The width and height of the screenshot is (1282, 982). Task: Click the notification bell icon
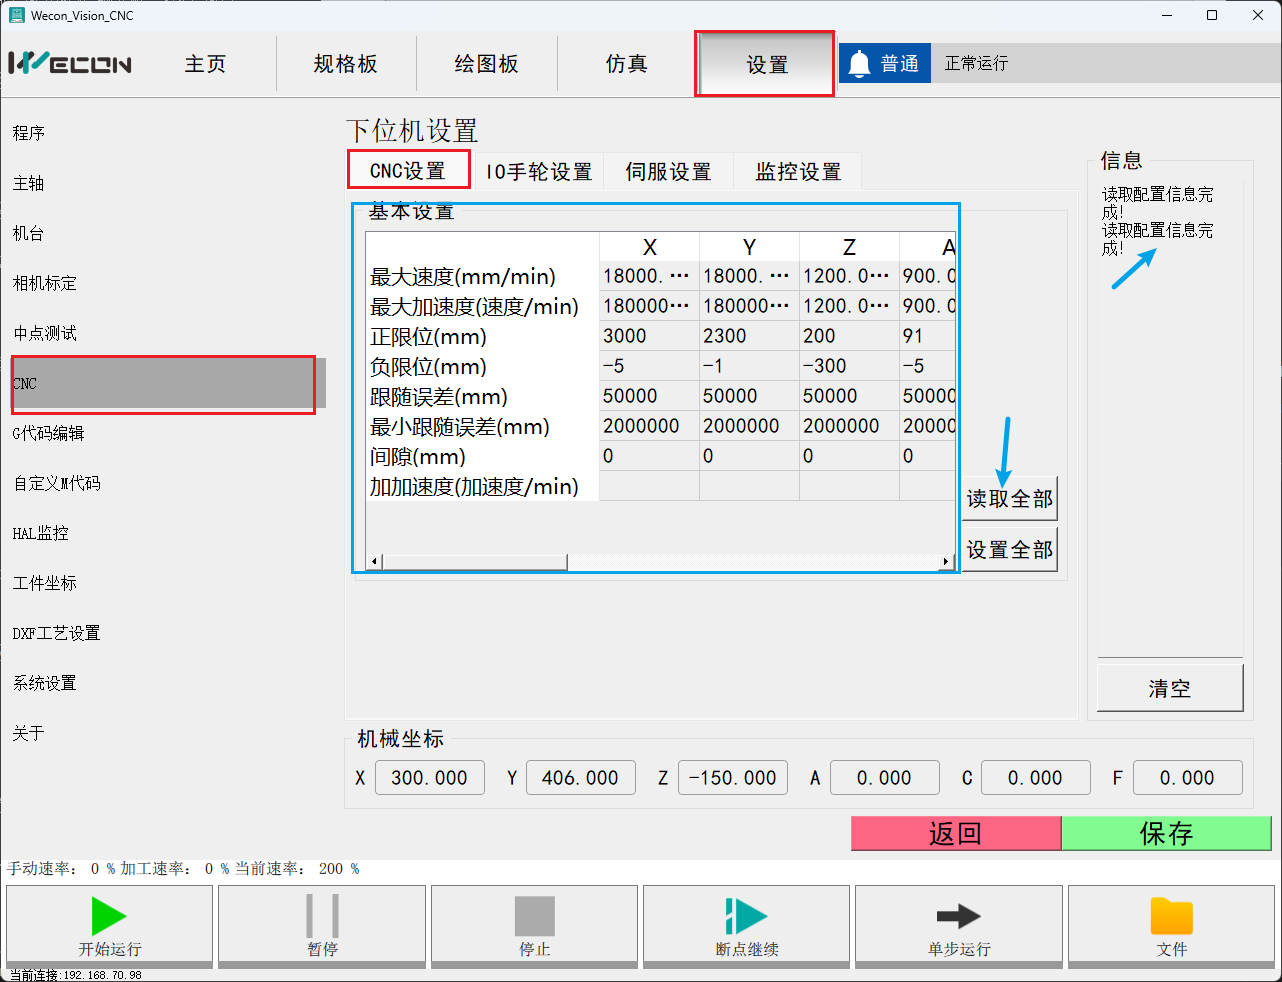[x=859, y=64]
